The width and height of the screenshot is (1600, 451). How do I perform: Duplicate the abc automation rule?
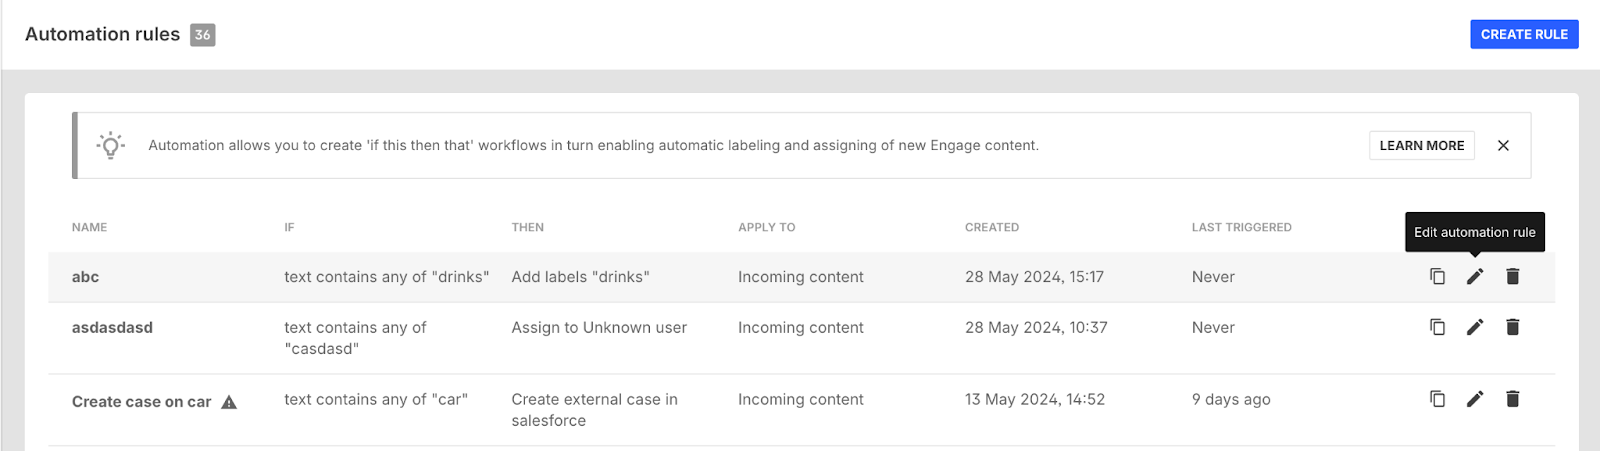[x=1437, y=276]
